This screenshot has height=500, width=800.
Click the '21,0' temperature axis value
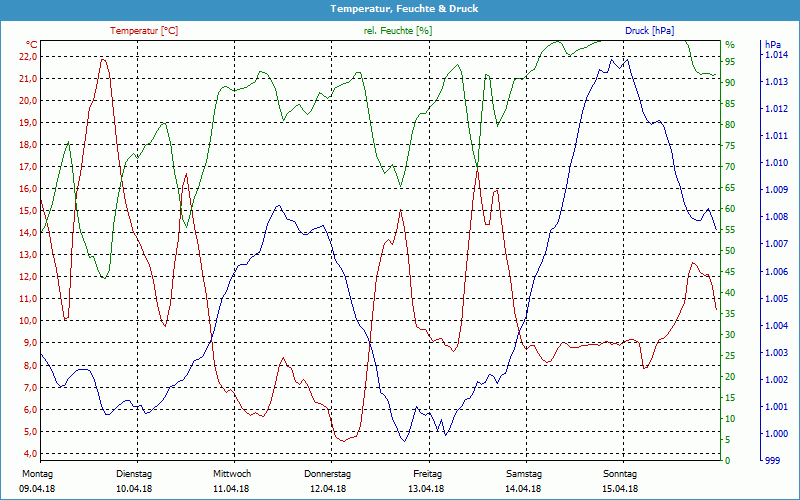[28, 79]
